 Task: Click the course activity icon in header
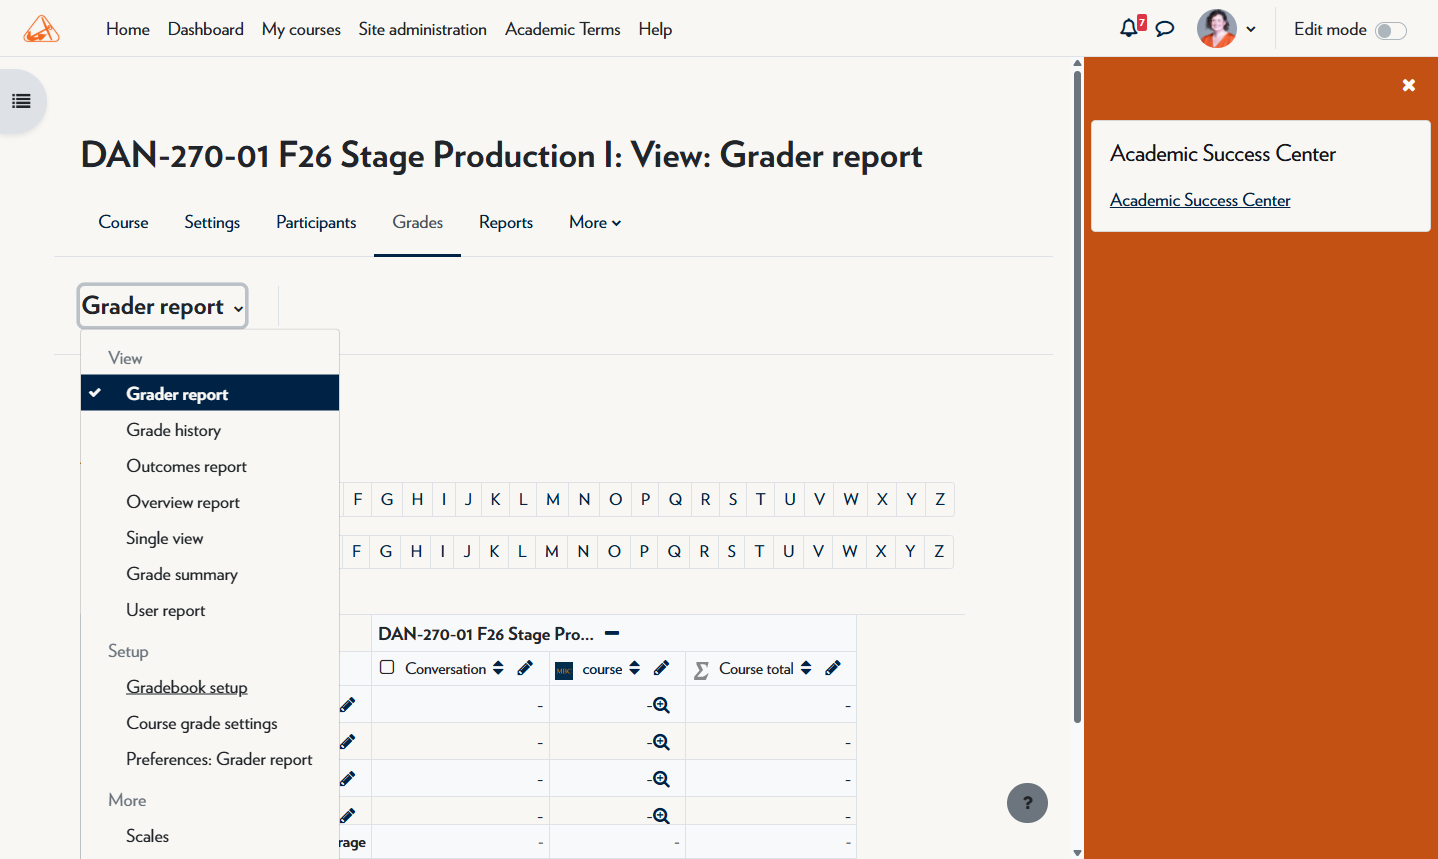coord(564,670)
